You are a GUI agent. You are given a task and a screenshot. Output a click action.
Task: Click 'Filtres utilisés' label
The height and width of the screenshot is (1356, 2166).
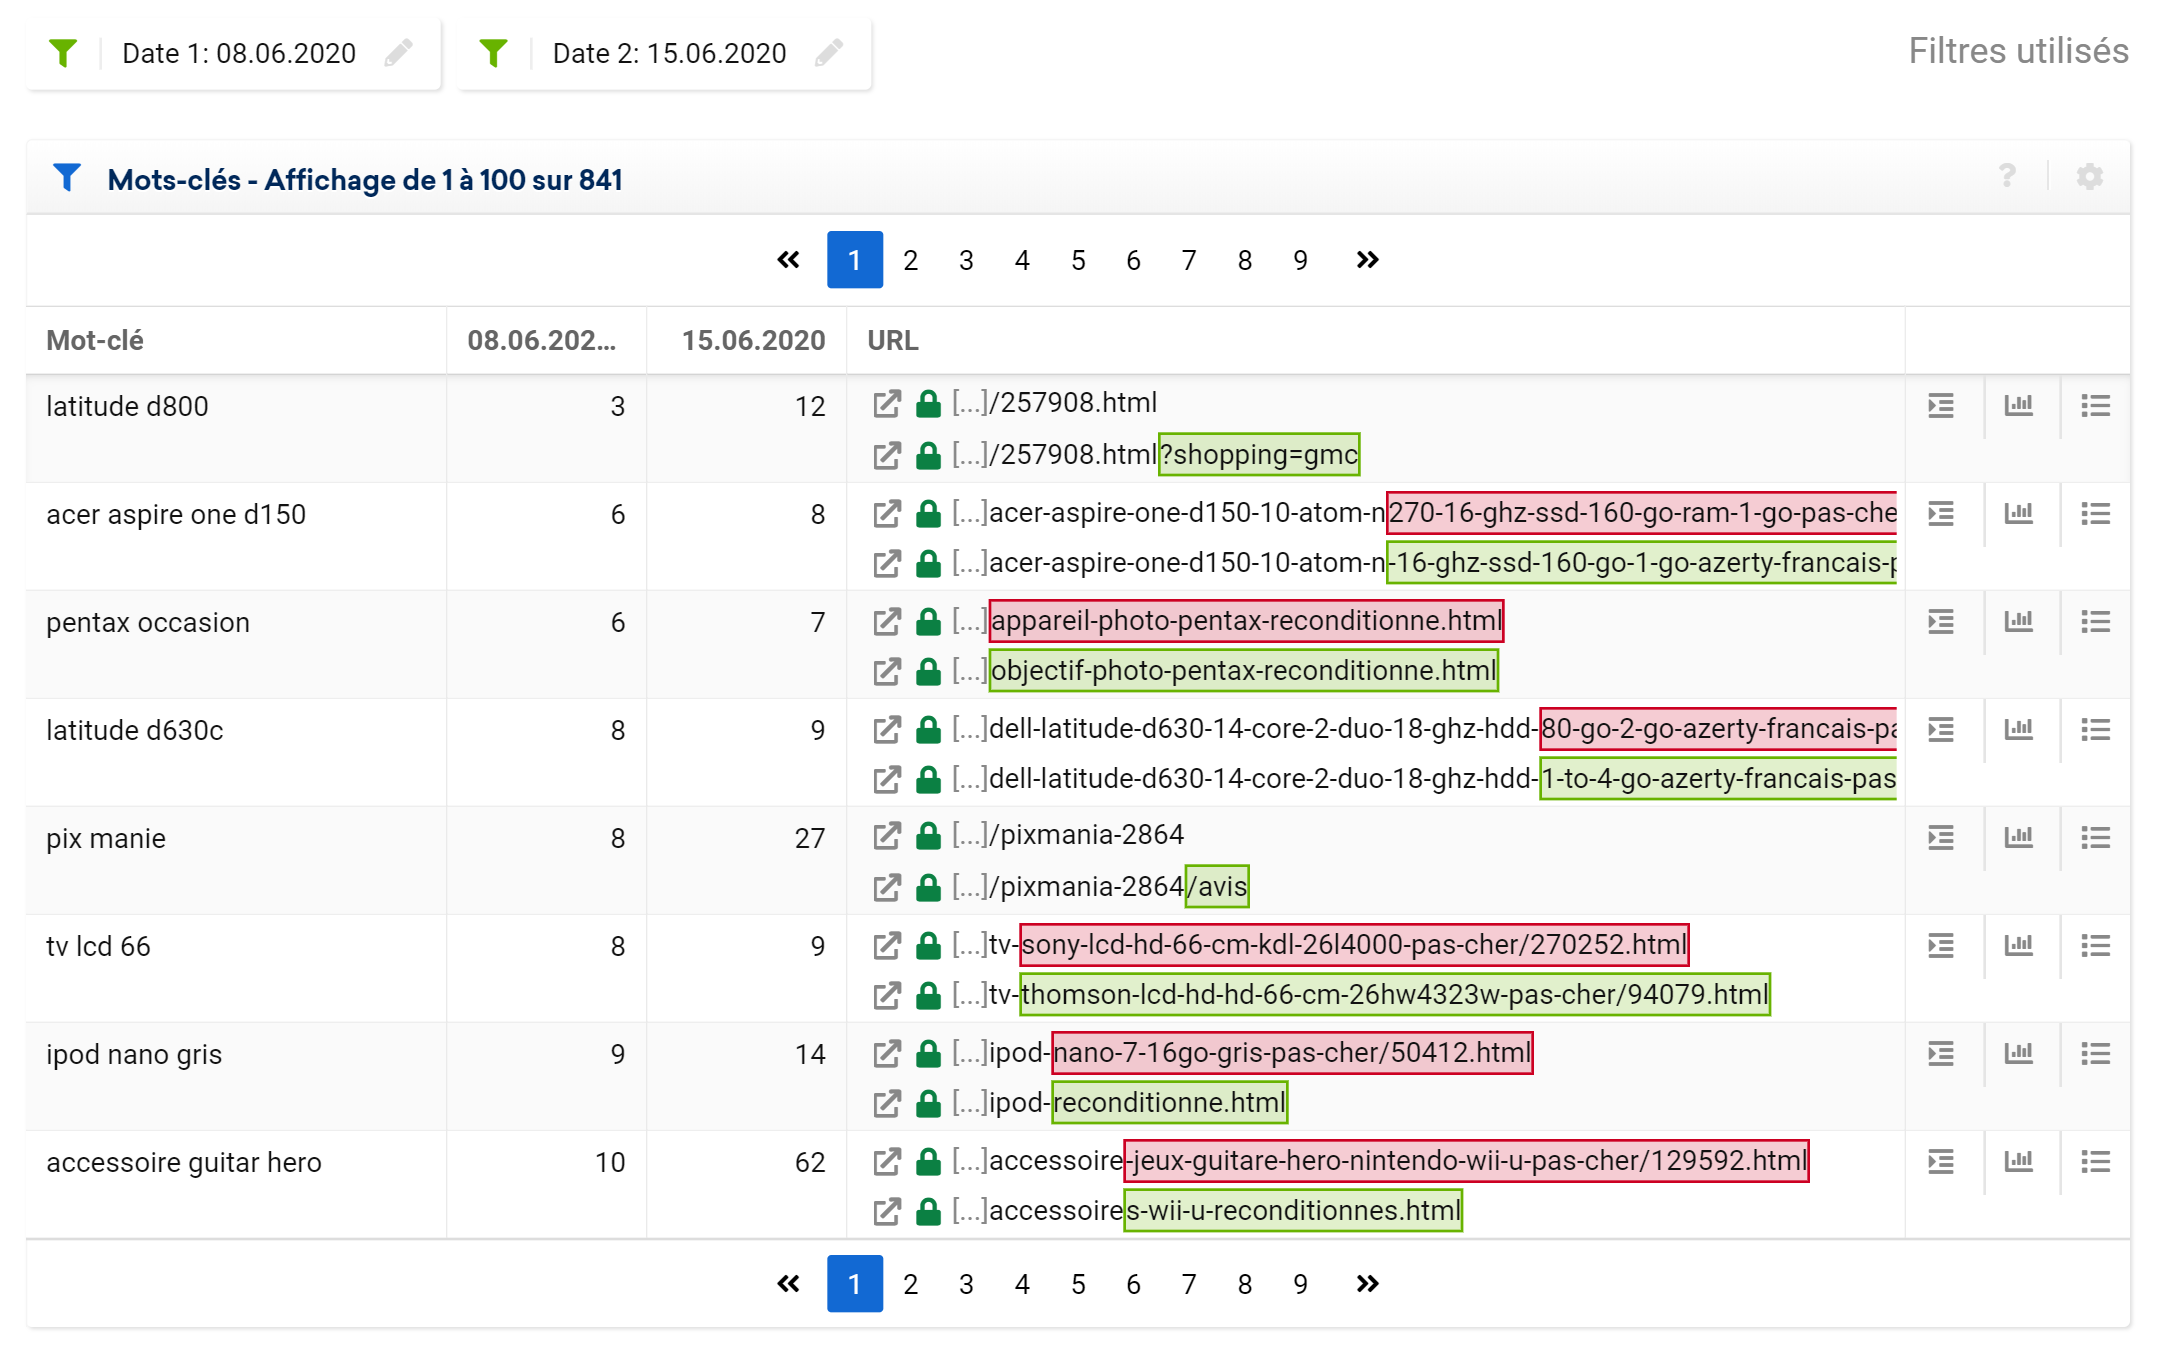[2018, 51]
